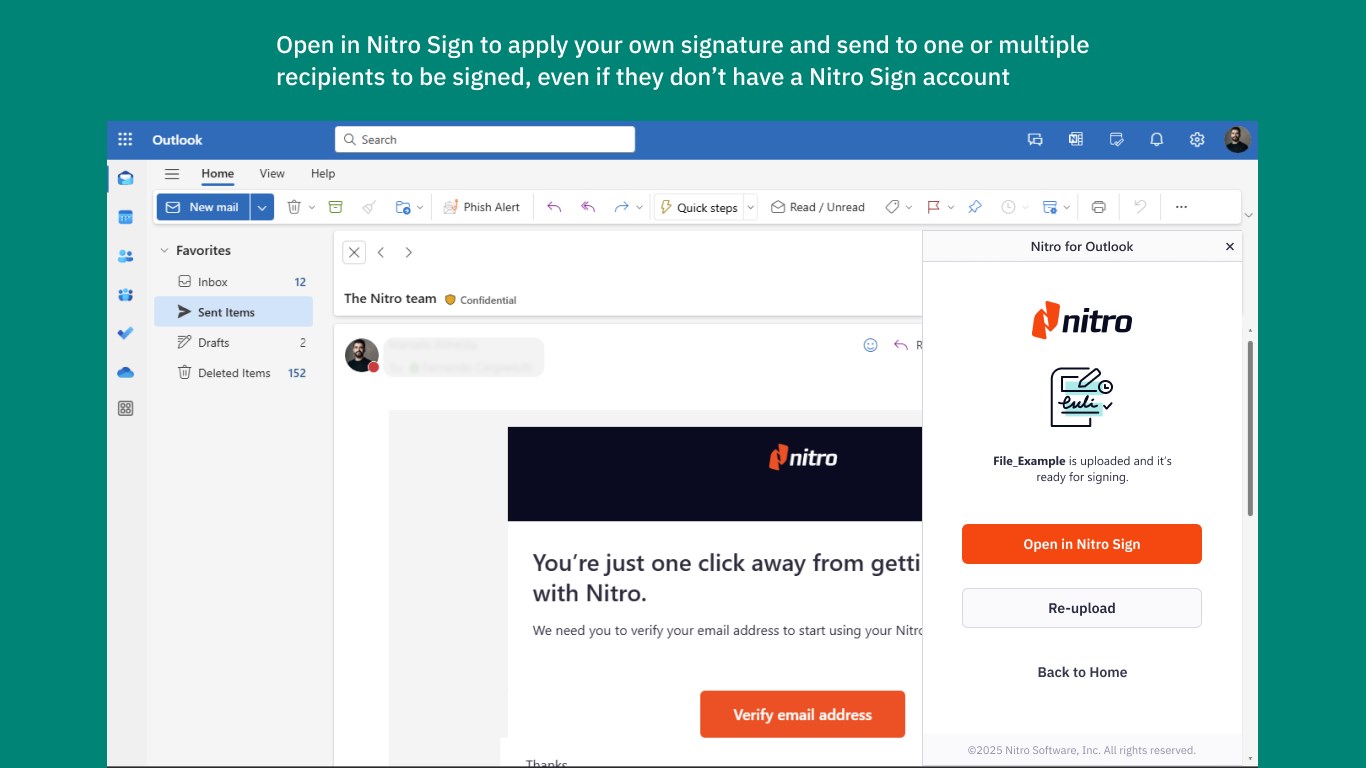Toggle the hamburger navigation pane button
This screenshot has width=1366, height=768.
coord(172,174)
